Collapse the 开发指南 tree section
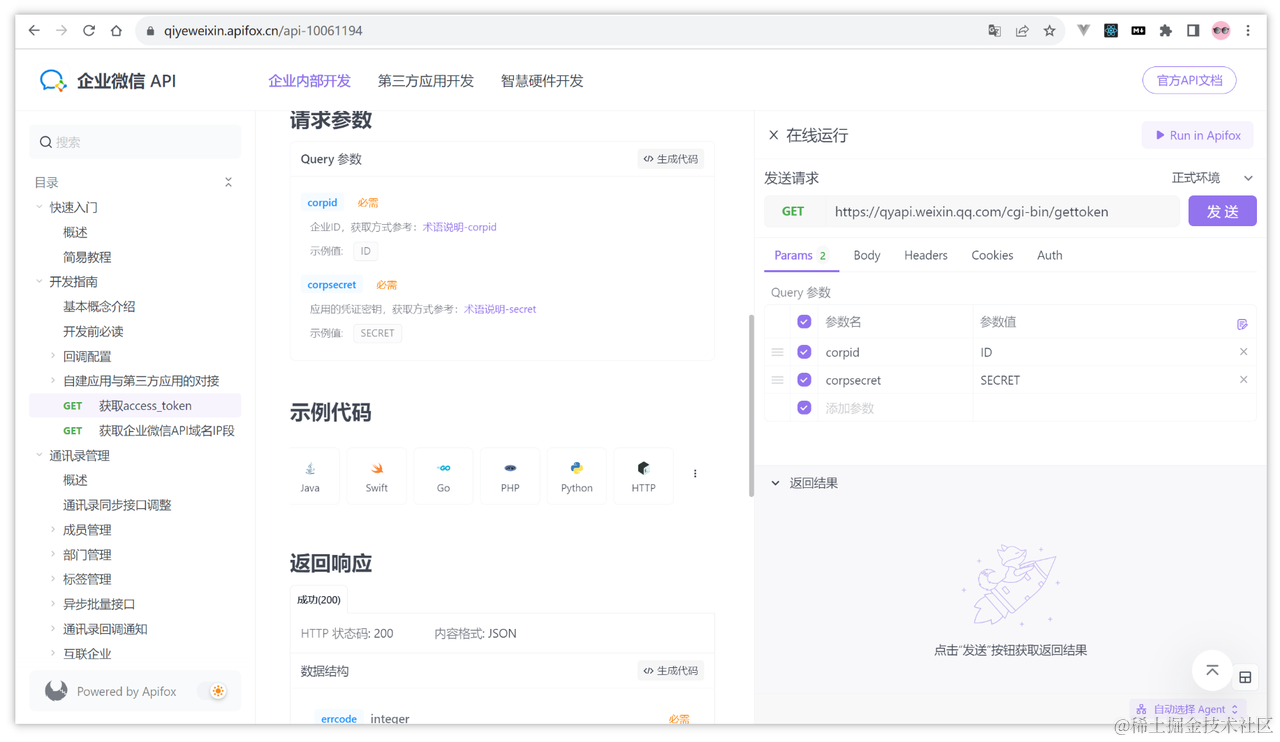 39,282
